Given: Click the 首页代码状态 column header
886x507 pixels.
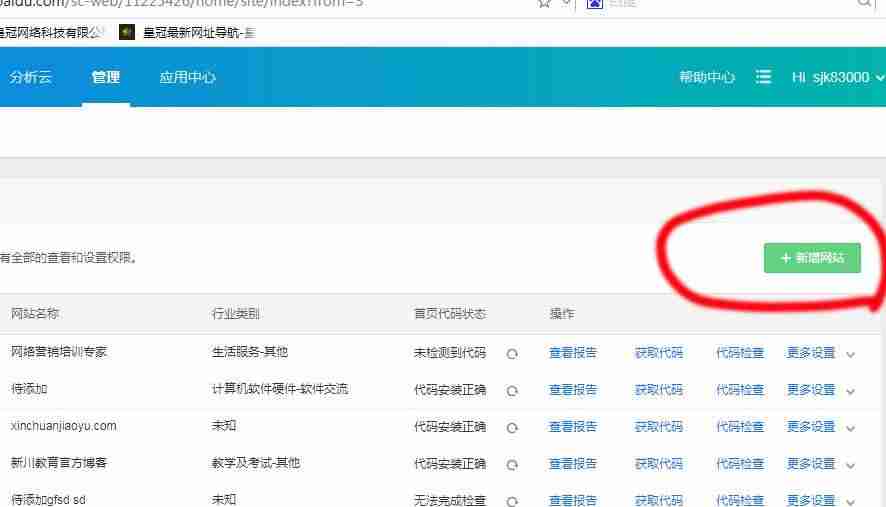Looking at the screenshot, I should [450, 313].
